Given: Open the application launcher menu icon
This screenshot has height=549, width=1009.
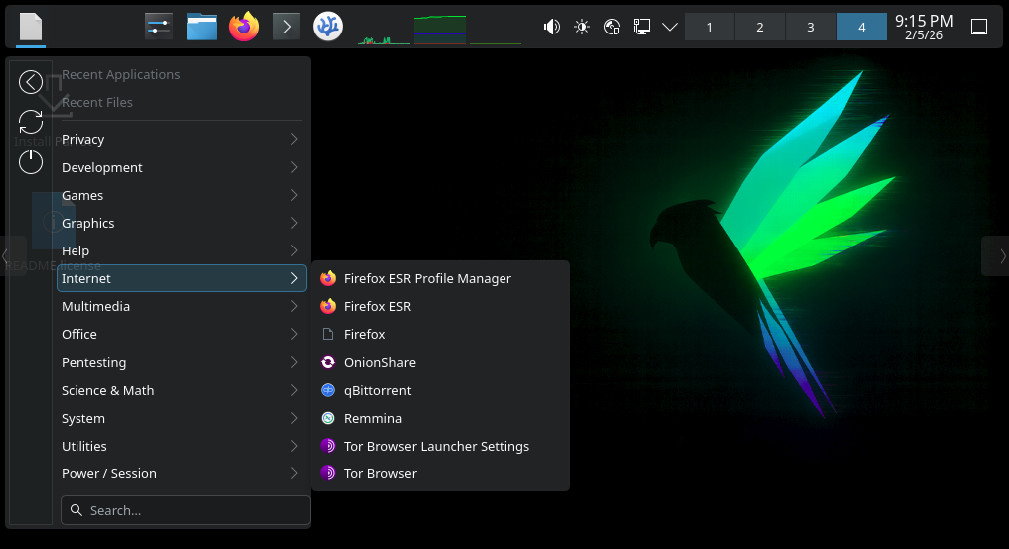Looking at the screenshot, I should (31, 26).
